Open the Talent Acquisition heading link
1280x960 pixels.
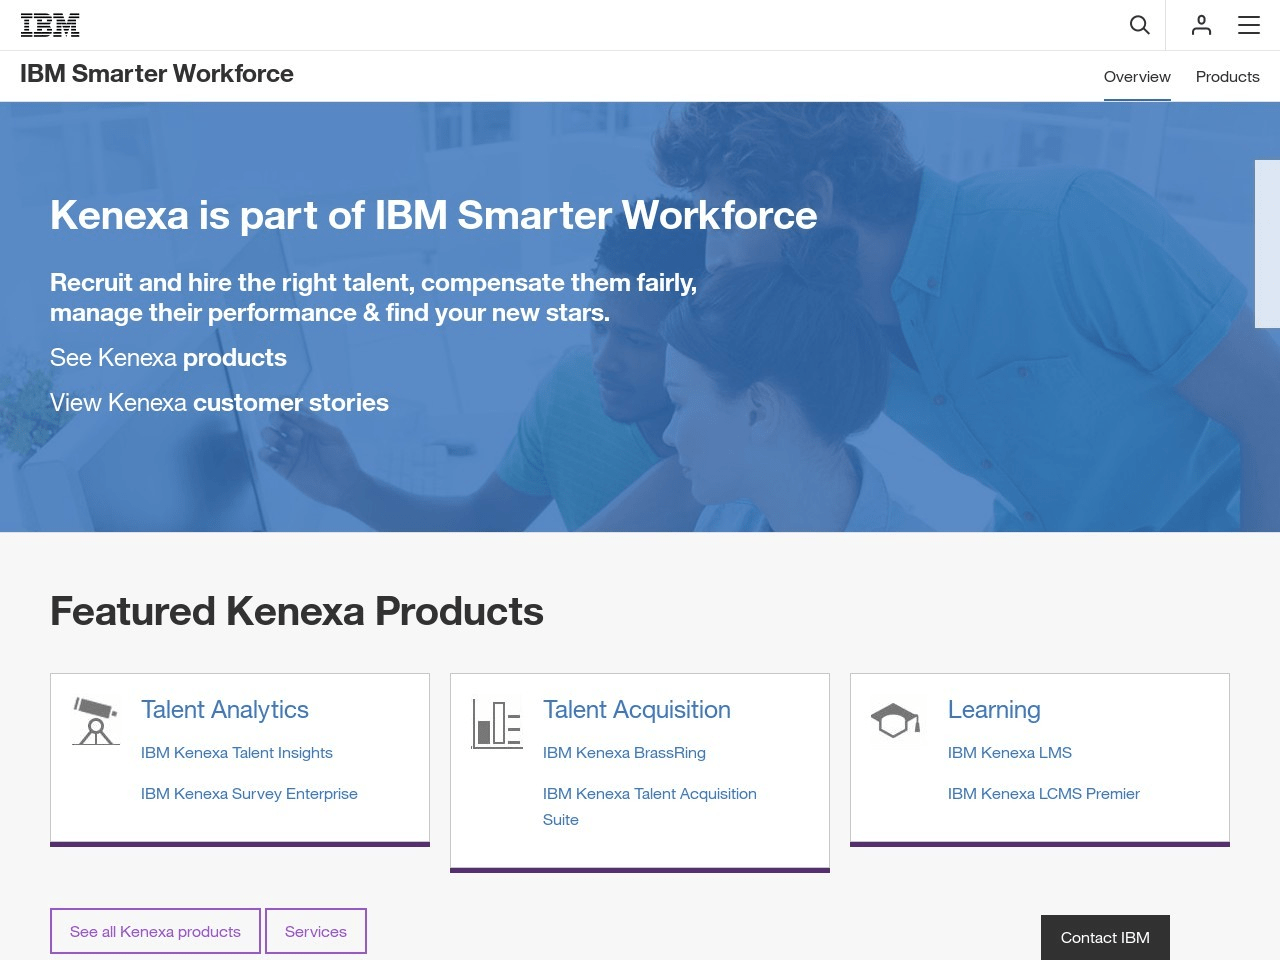point(637,710)
